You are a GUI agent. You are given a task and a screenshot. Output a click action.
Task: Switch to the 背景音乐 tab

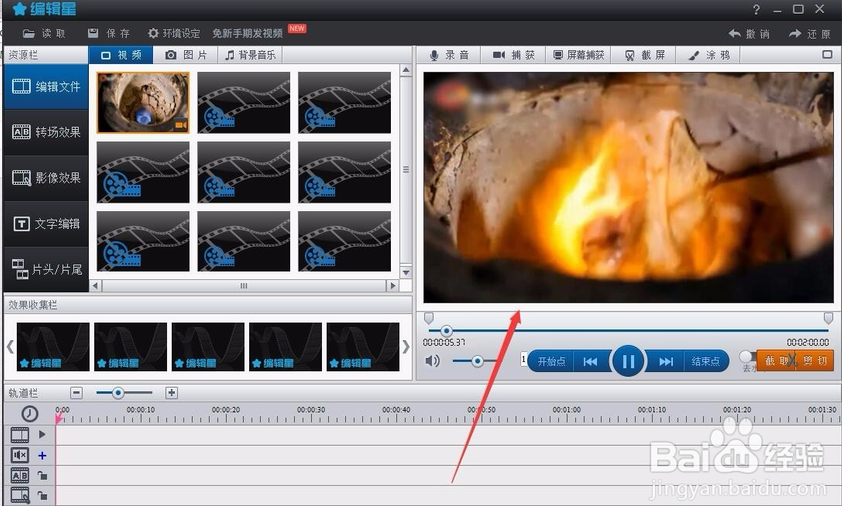pyautogui.click(x=250, y=55)
